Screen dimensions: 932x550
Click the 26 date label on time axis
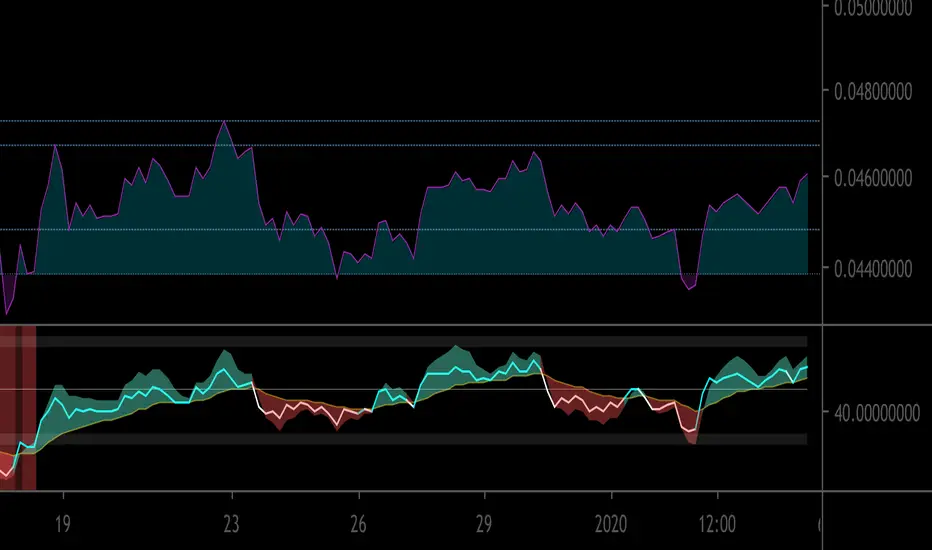(x=358, y=524)
